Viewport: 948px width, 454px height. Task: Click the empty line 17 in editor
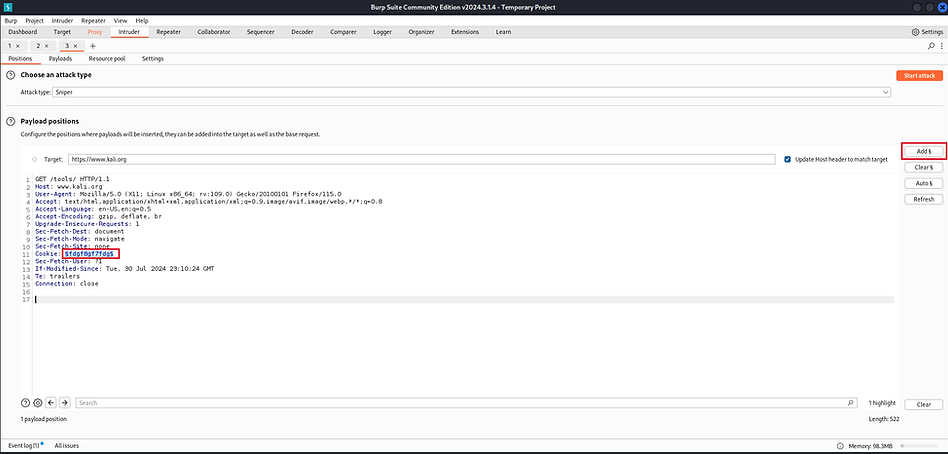click(464, 299)
